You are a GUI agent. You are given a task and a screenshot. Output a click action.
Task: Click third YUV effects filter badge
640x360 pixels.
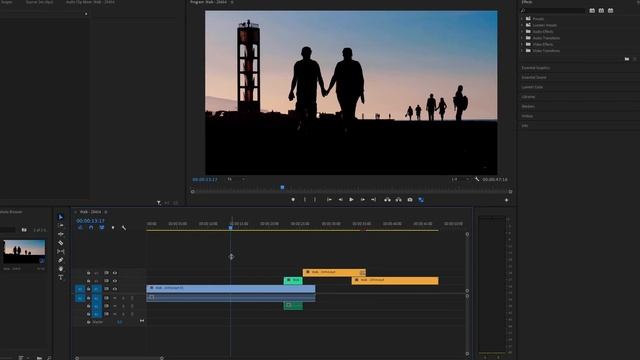point(611,11)
